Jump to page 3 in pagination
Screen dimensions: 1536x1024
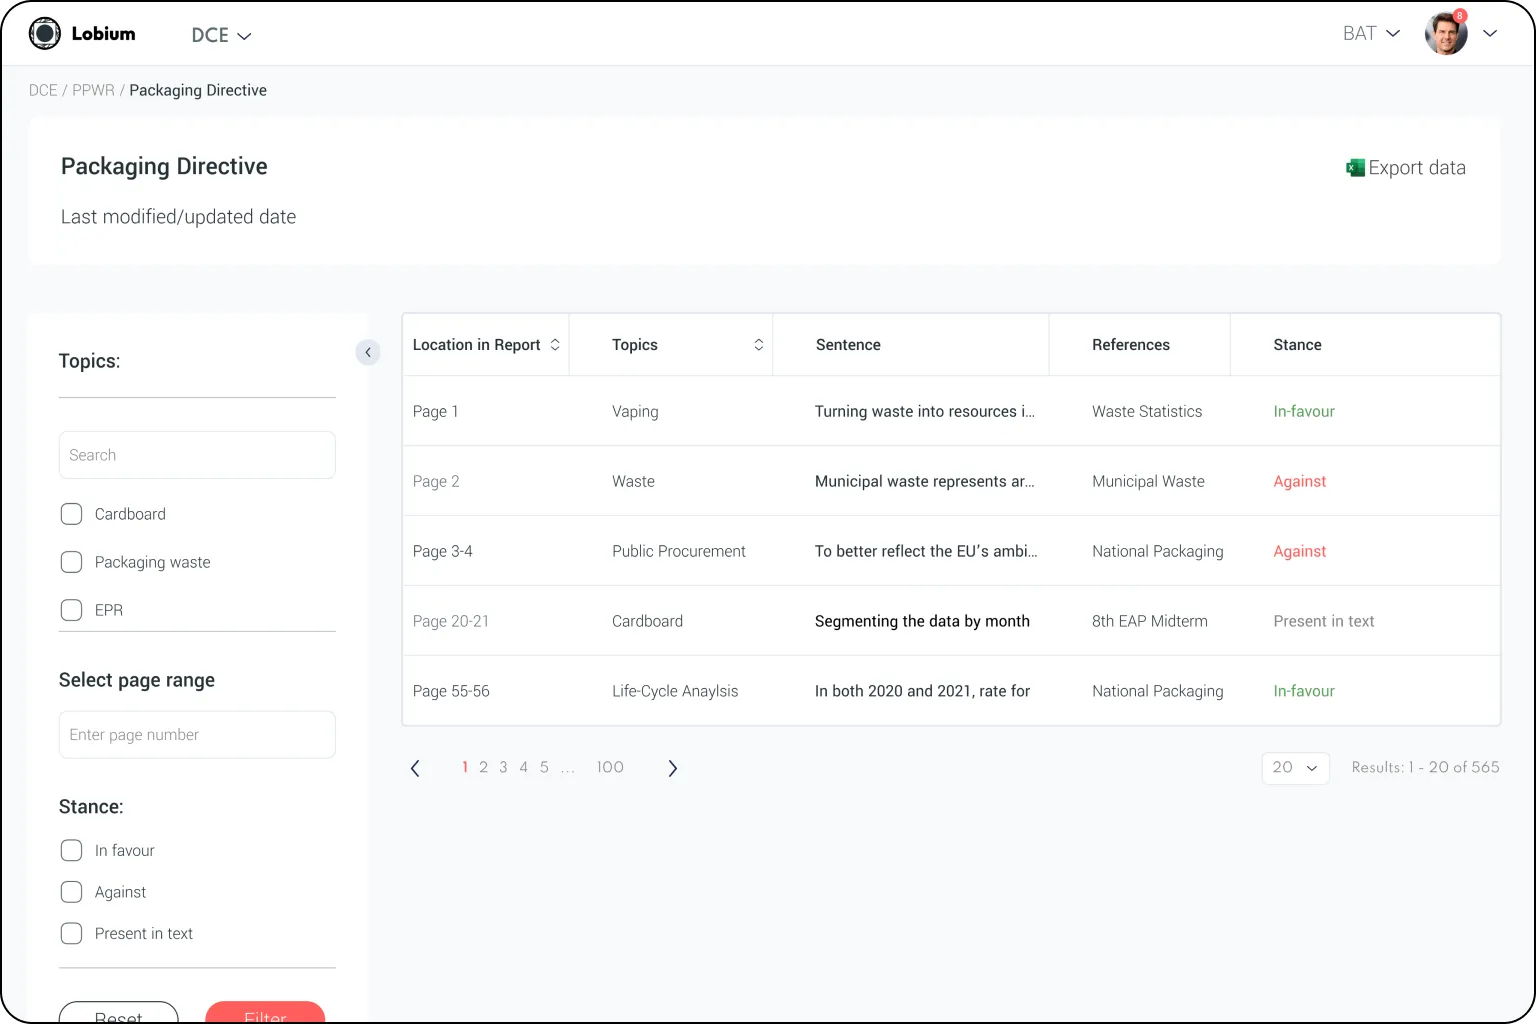tap(503, 768)
